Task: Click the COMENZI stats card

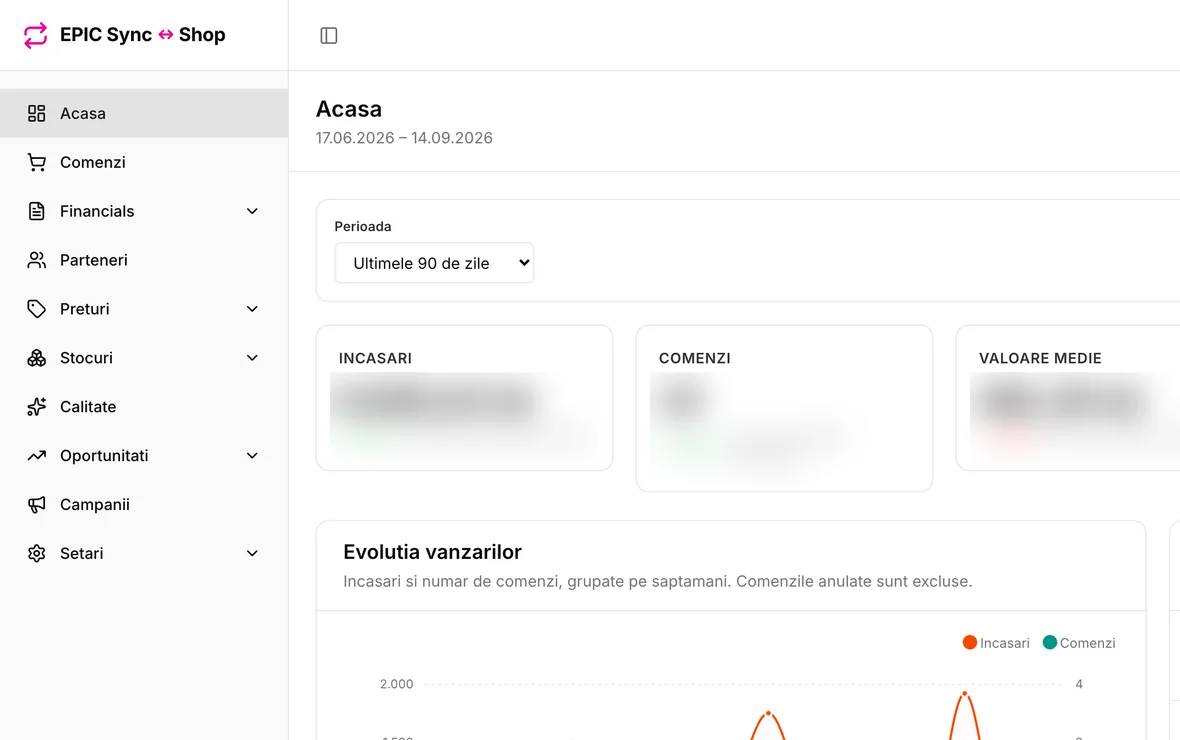Action: (x=784, y=408)
